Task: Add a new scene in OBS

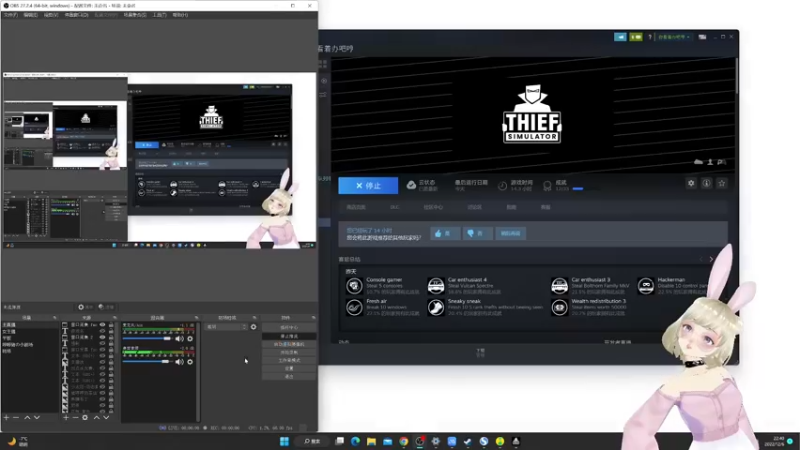Action: 6,417
